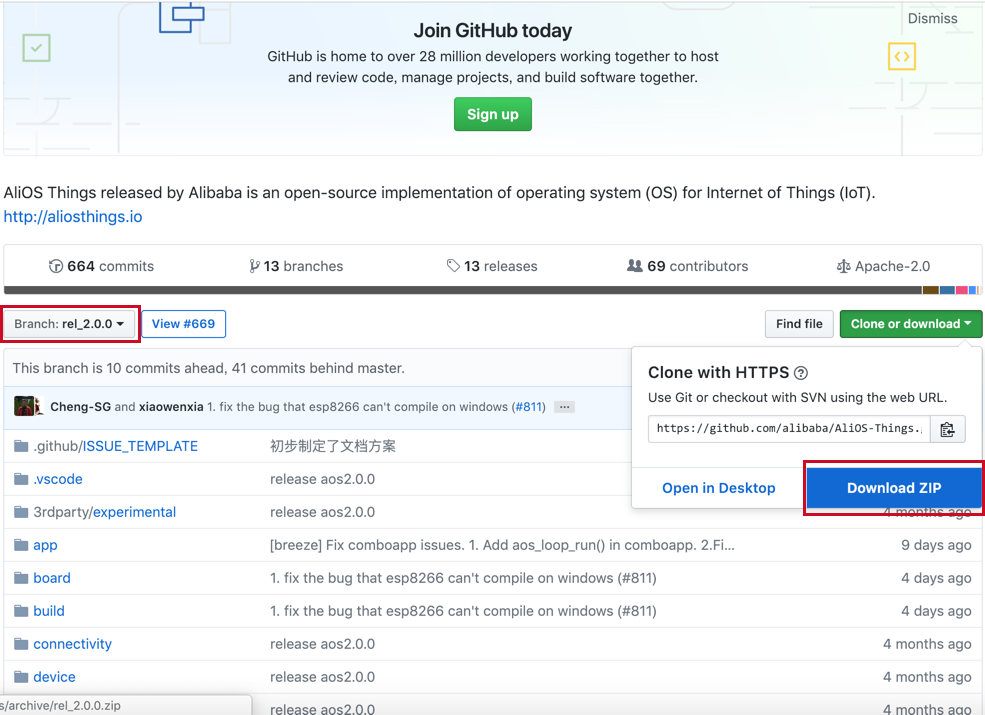Click the folder icon beside board
985x715 pixels.
[x=21, y=578]
